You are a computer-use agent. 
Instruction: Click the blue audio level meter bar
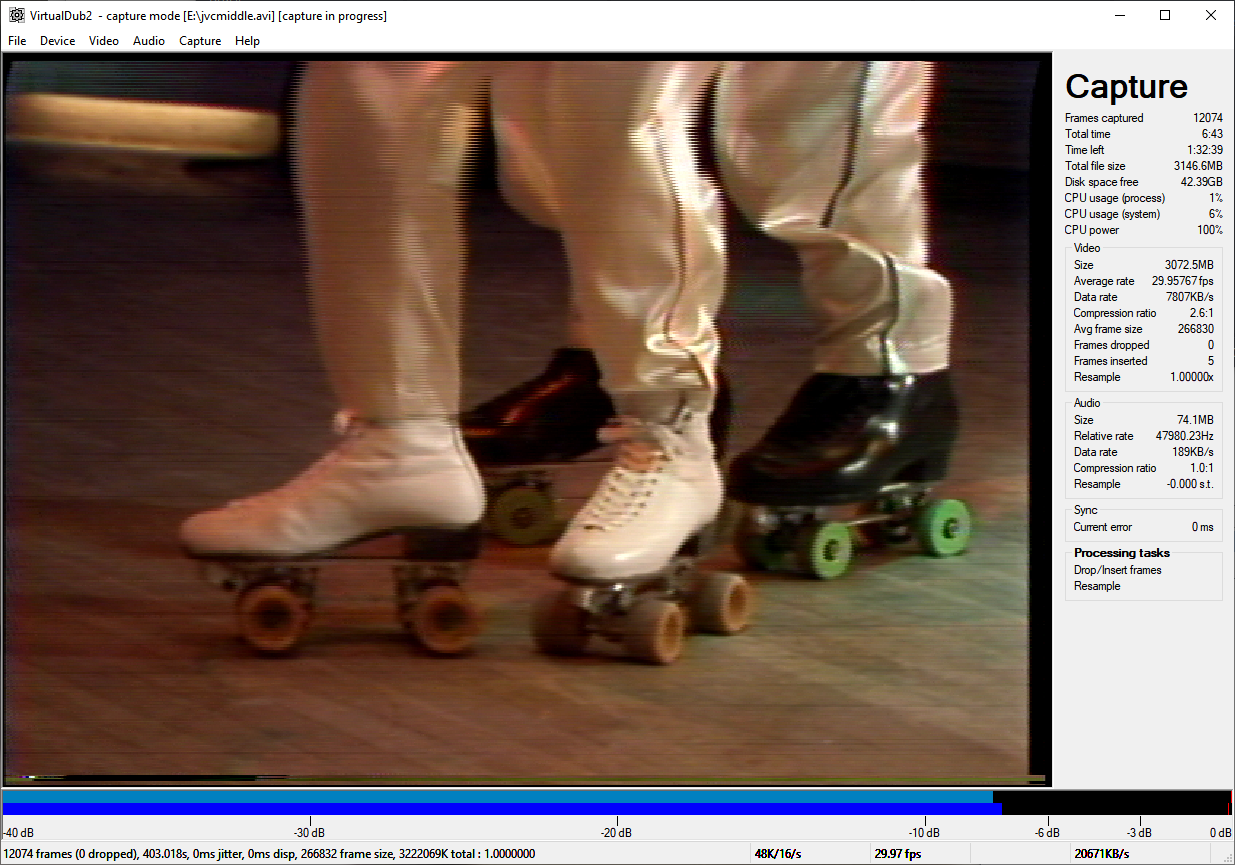pos(500,803)
